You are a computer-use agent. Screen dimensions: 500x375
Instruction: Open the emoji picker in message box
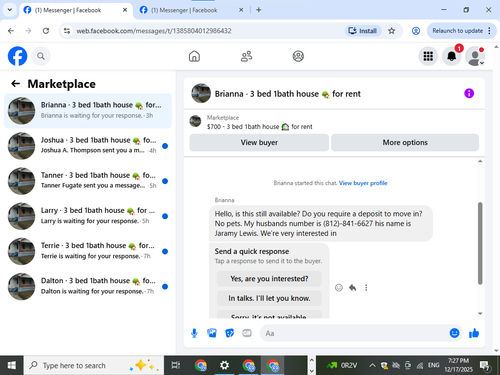[454, 333]
